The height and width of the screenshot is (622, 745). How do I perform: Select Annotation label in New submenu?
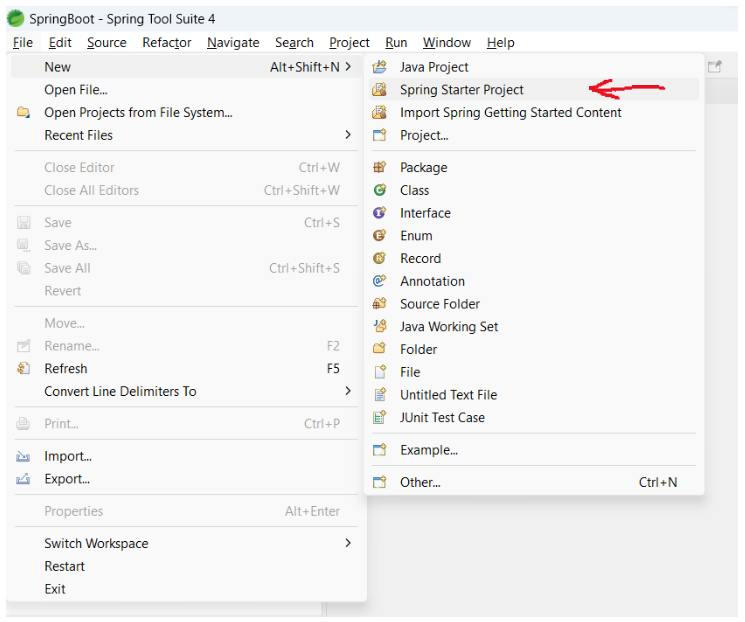pyautogui.click(x=432, y=281)
